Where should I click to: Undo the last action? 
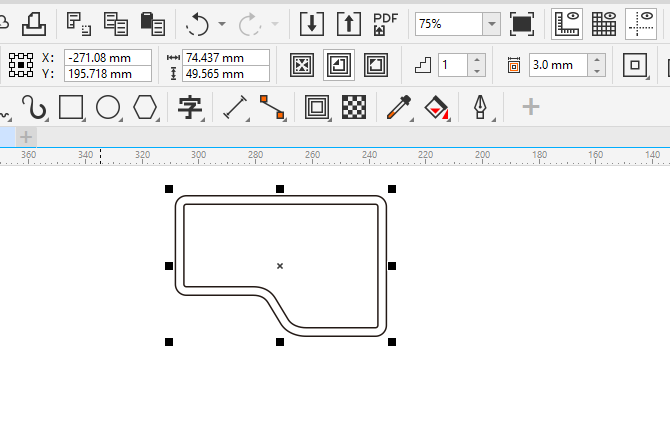(x=197, y=24)
